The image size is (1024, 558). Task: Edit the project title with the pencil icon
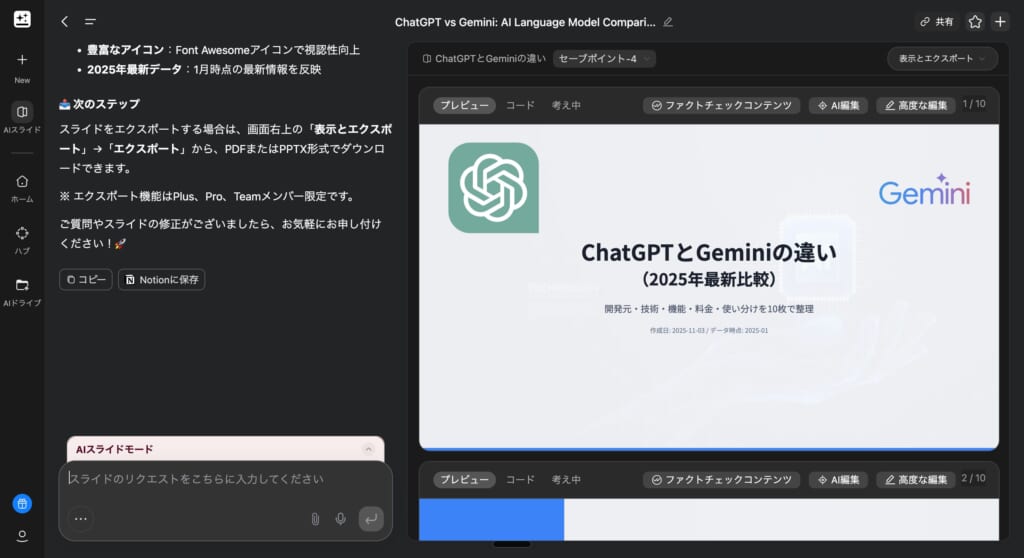(x=668, y=22)
